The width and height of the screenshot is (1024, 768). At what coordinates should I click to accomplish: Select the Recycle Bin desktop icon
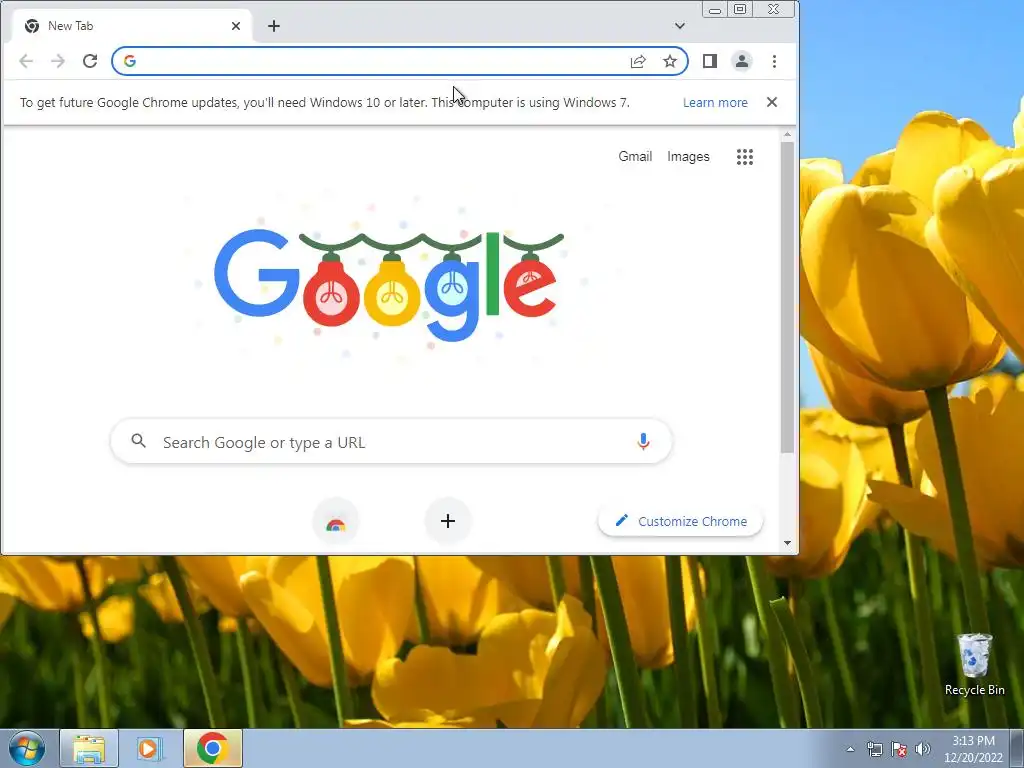click(x=974, y=665)
